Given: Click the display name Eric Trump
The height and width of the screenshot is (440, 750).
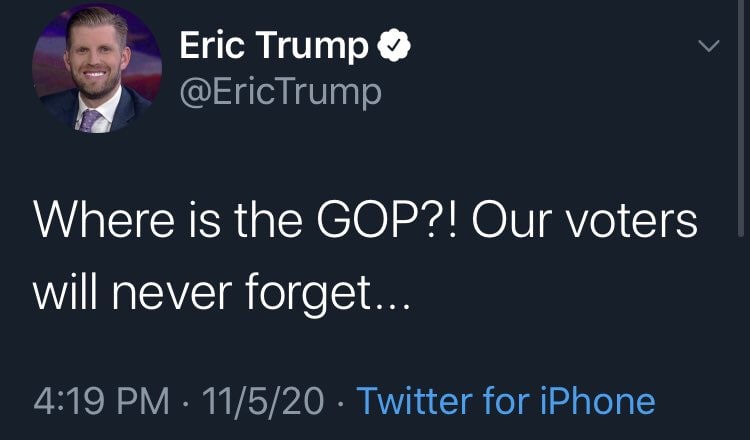Looking at the screenshot, I should [275, 47].
